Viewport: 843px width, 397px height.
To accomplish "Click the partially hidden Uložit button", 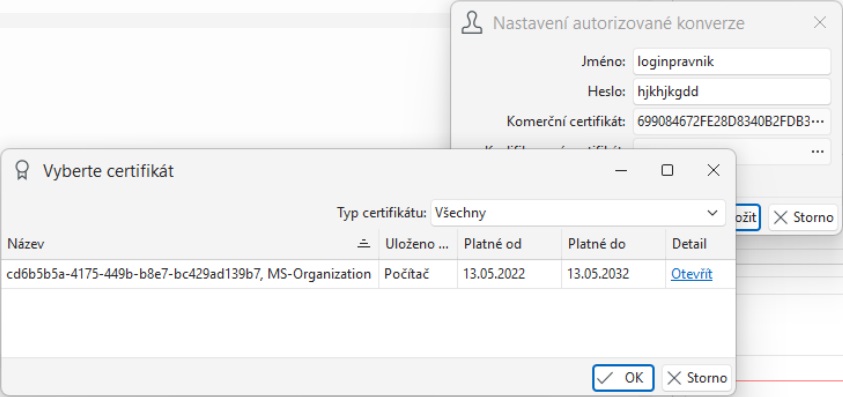I will click(747, 217).
